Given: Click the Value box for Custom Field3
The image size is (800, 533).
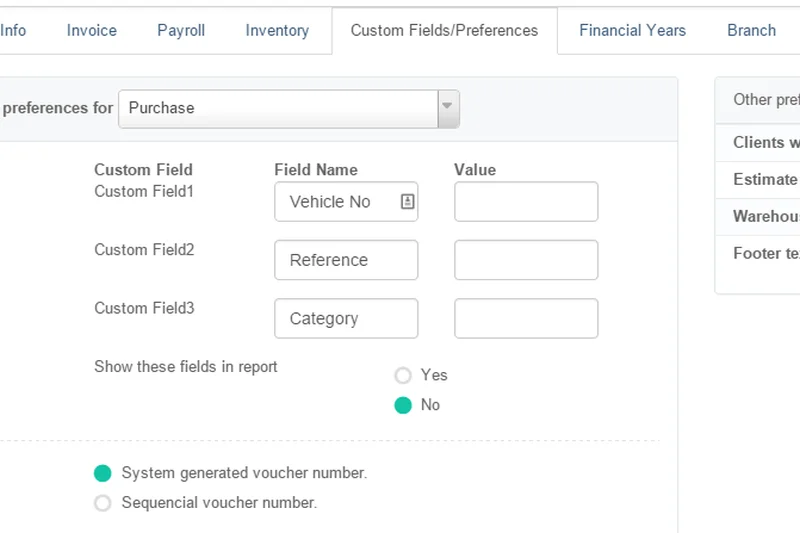Looking at the screenshot, I should (526, 319).
